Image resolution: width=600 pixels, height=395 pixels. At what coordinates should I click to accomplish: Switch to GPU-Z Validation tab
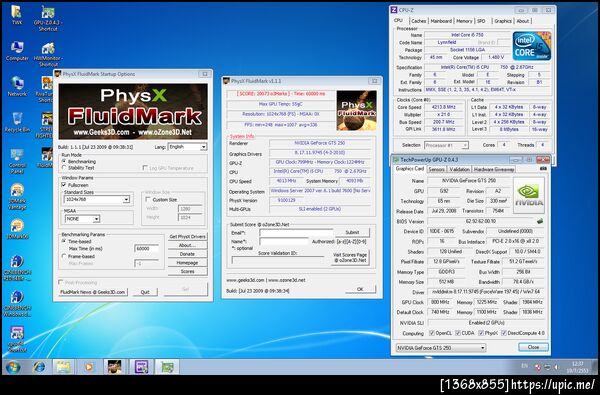coord(459,169)
